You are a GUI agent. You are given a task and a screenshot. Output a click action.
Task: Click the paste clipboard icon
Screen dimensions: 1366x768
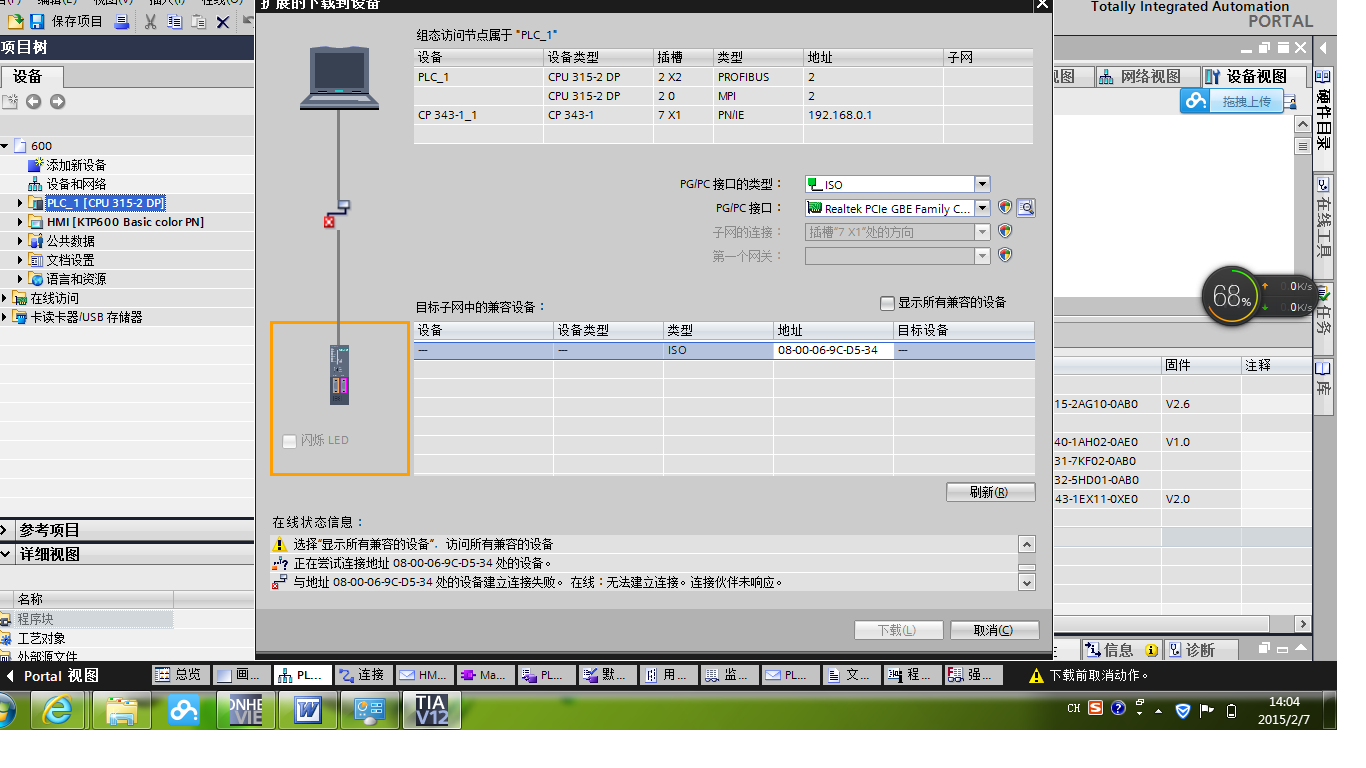(x=198, y=21)
